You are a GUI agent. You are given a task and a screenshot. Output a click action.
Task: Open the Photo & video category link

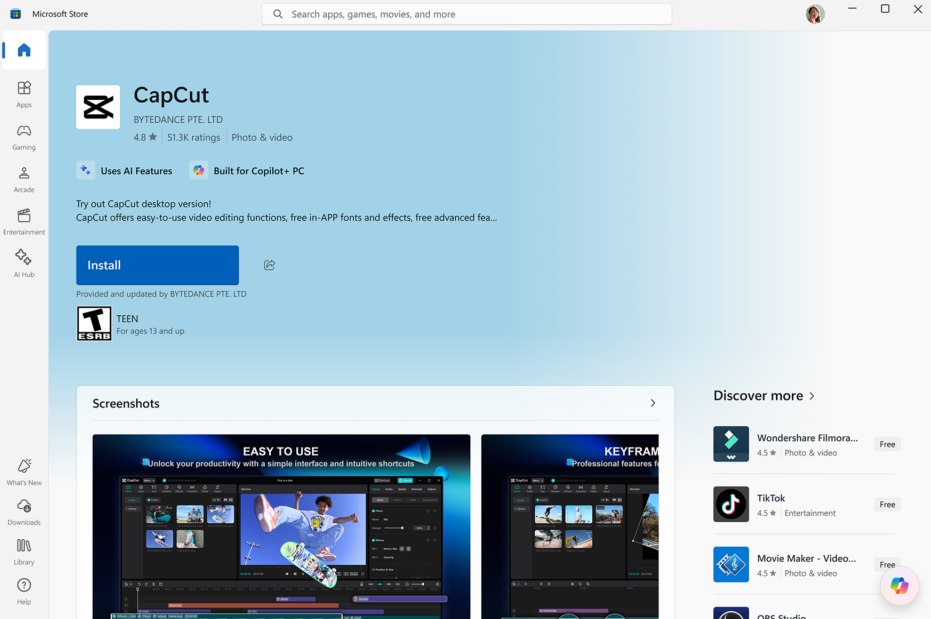pos(262,137)
